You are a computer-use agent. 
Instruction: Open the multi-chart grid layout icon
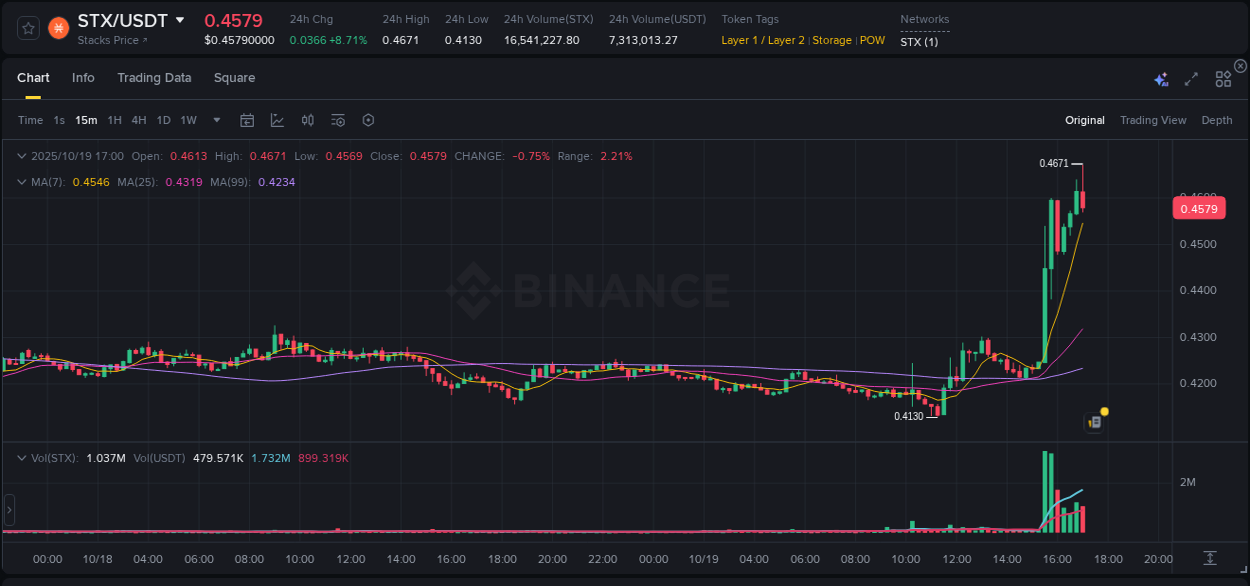pos(1222,78)
